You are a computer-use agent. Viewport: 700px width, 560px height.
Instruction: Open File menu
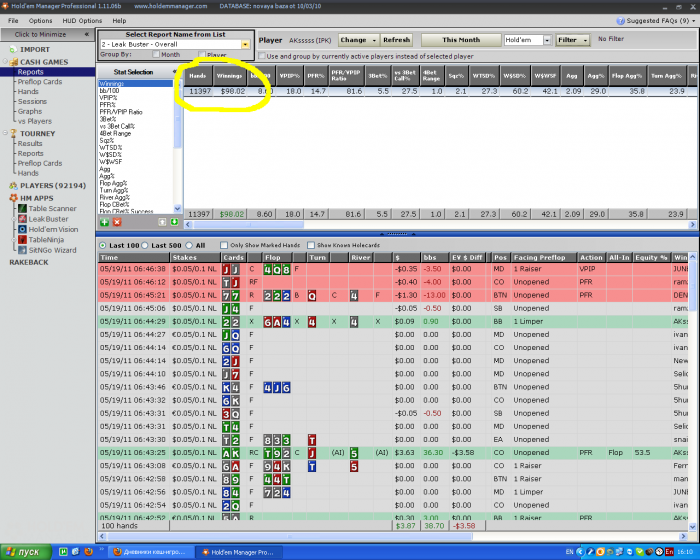point(13,21)
